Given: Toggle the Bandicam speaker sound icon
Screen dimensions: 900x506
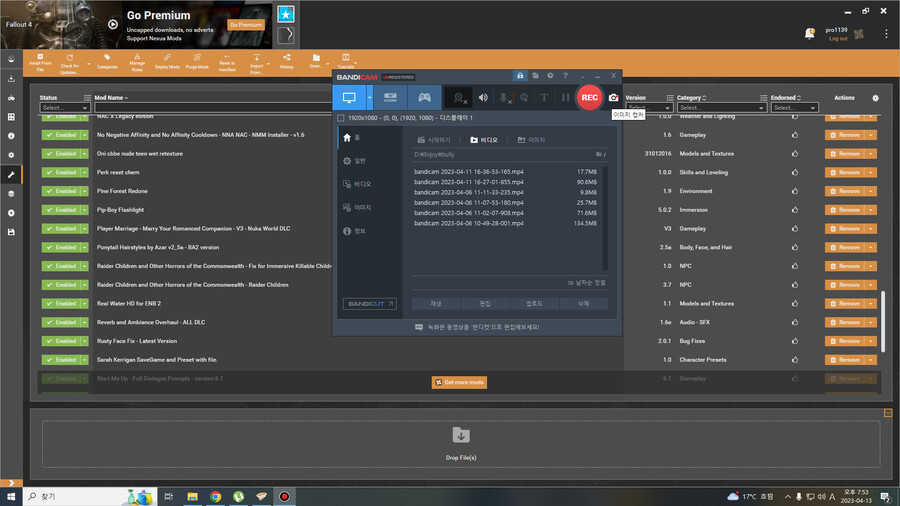Looking at the screenshot, I should click(x=483, y=97).
